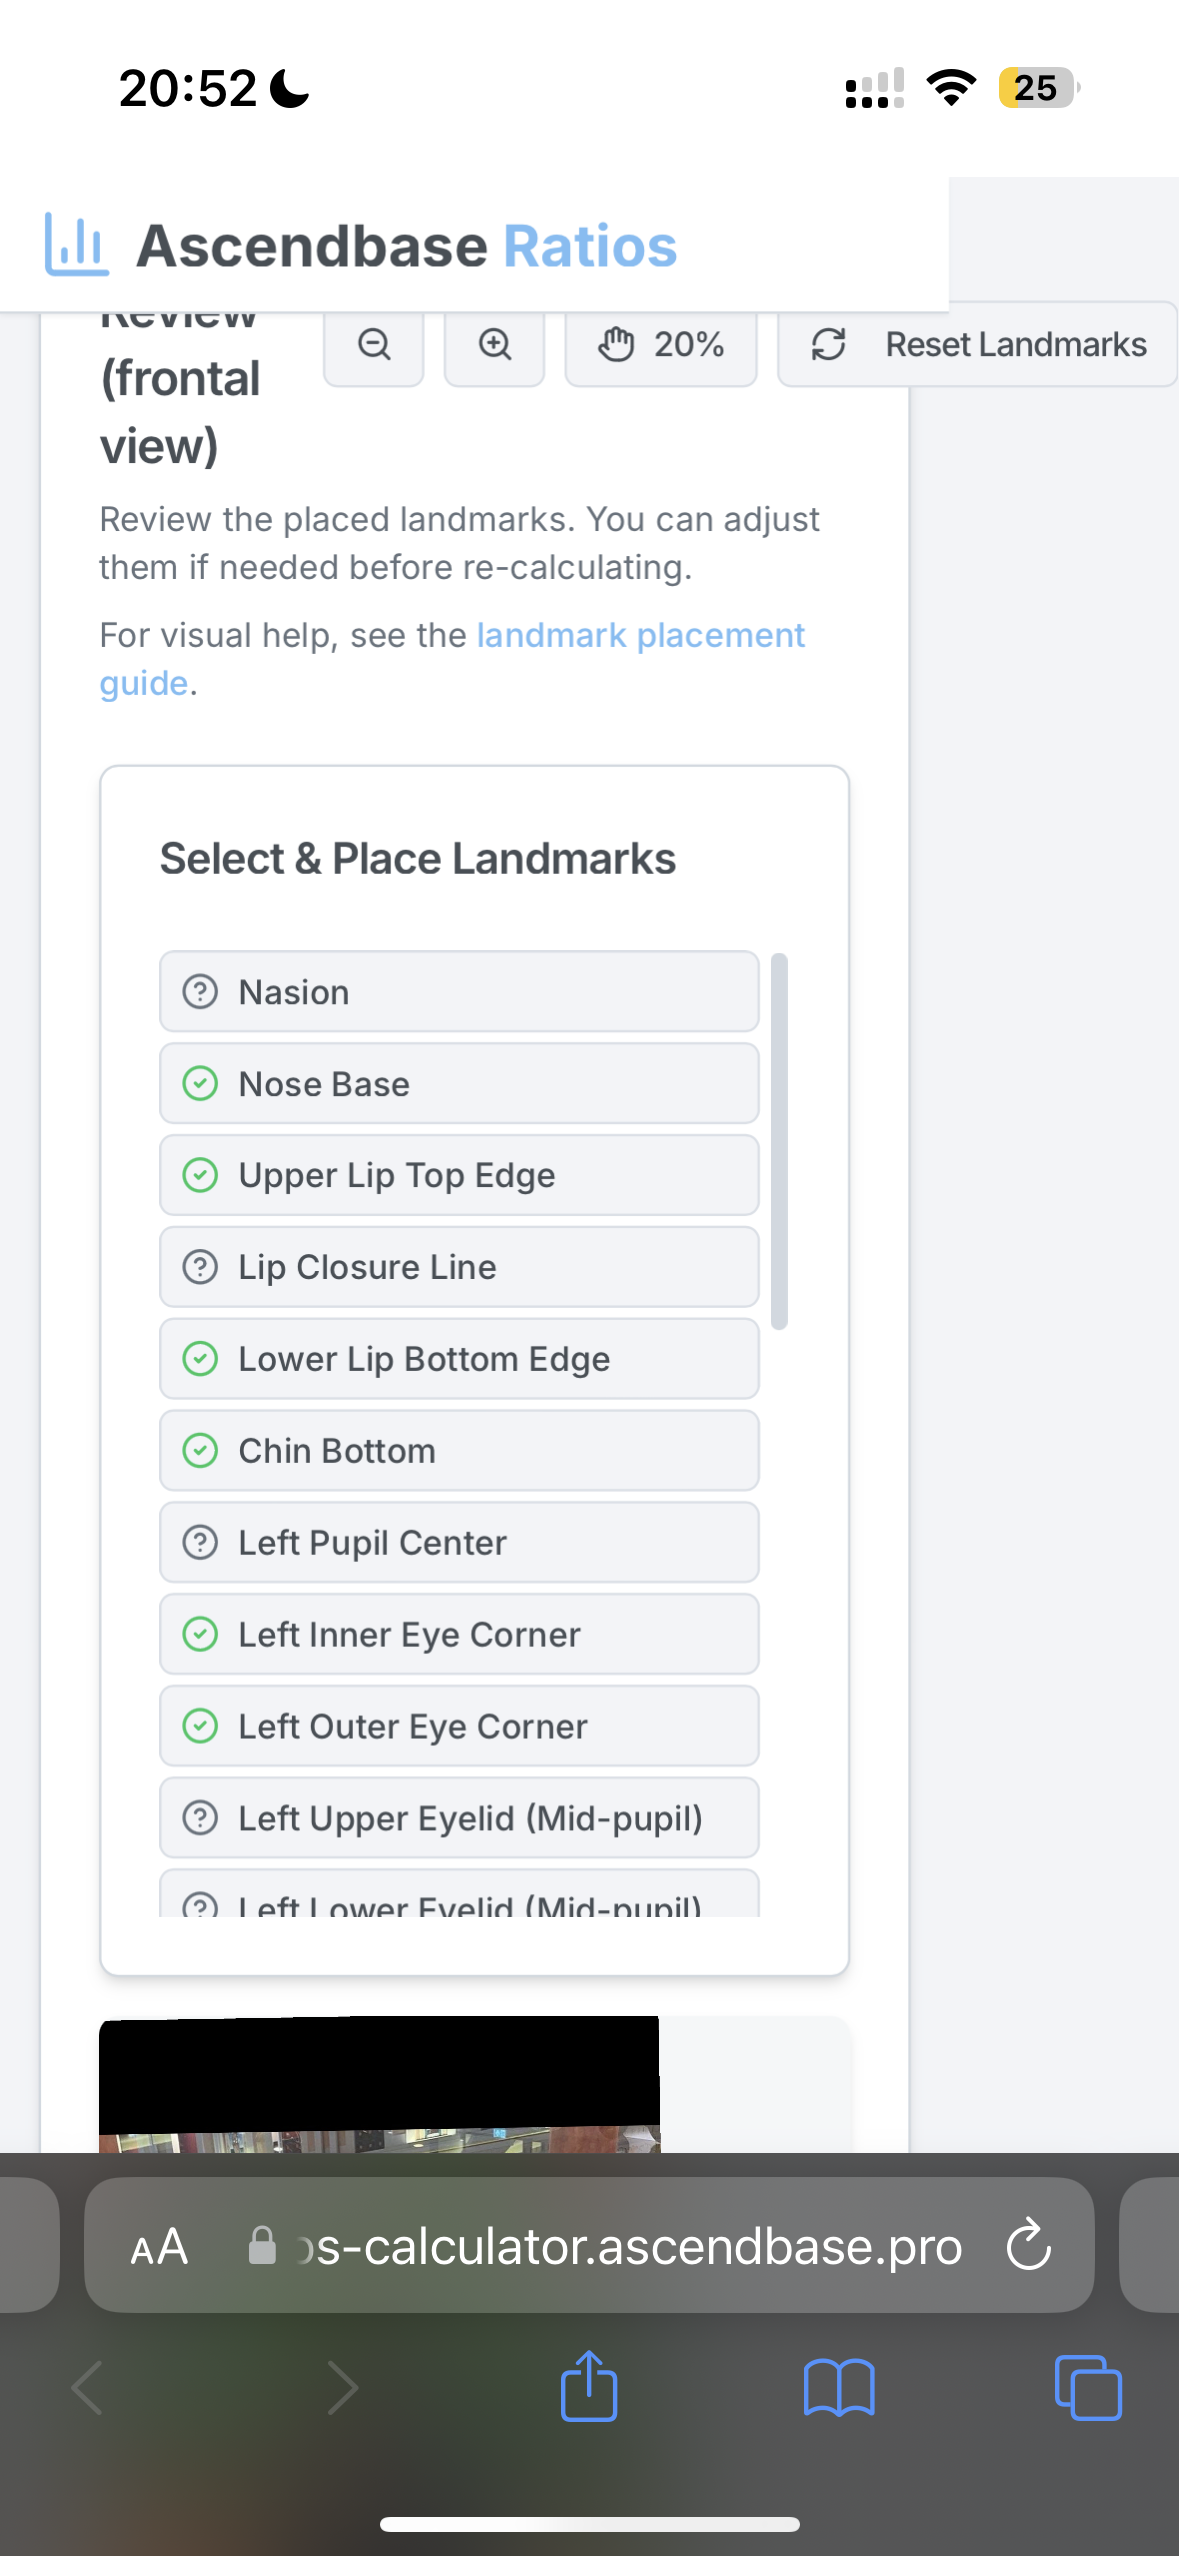The height and width of the screenshot is (2556, 1179).
Task: Click the Reset Landmarks button
Action: pyautogui.click(x=977, y=345)
